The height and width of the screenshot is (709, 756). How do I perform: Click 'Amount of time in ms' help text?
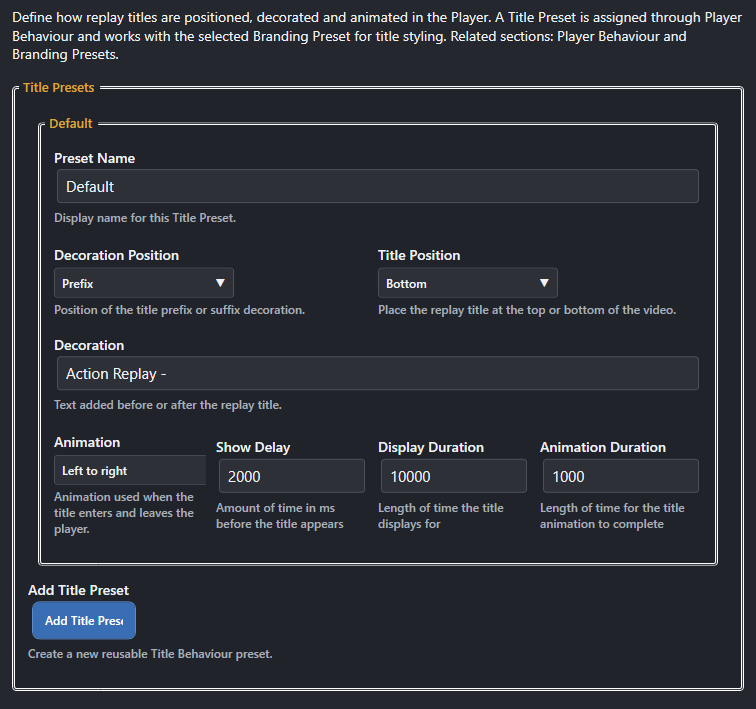tap(280, 516)
